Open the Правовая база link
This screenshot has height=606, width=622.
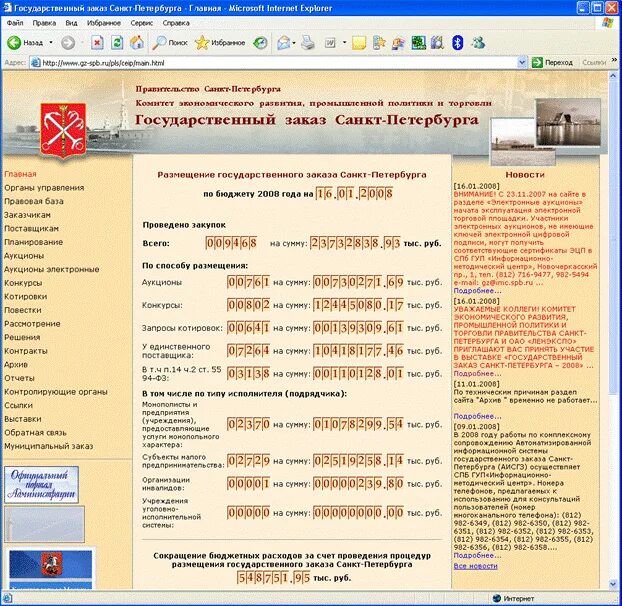click(34, 201)
